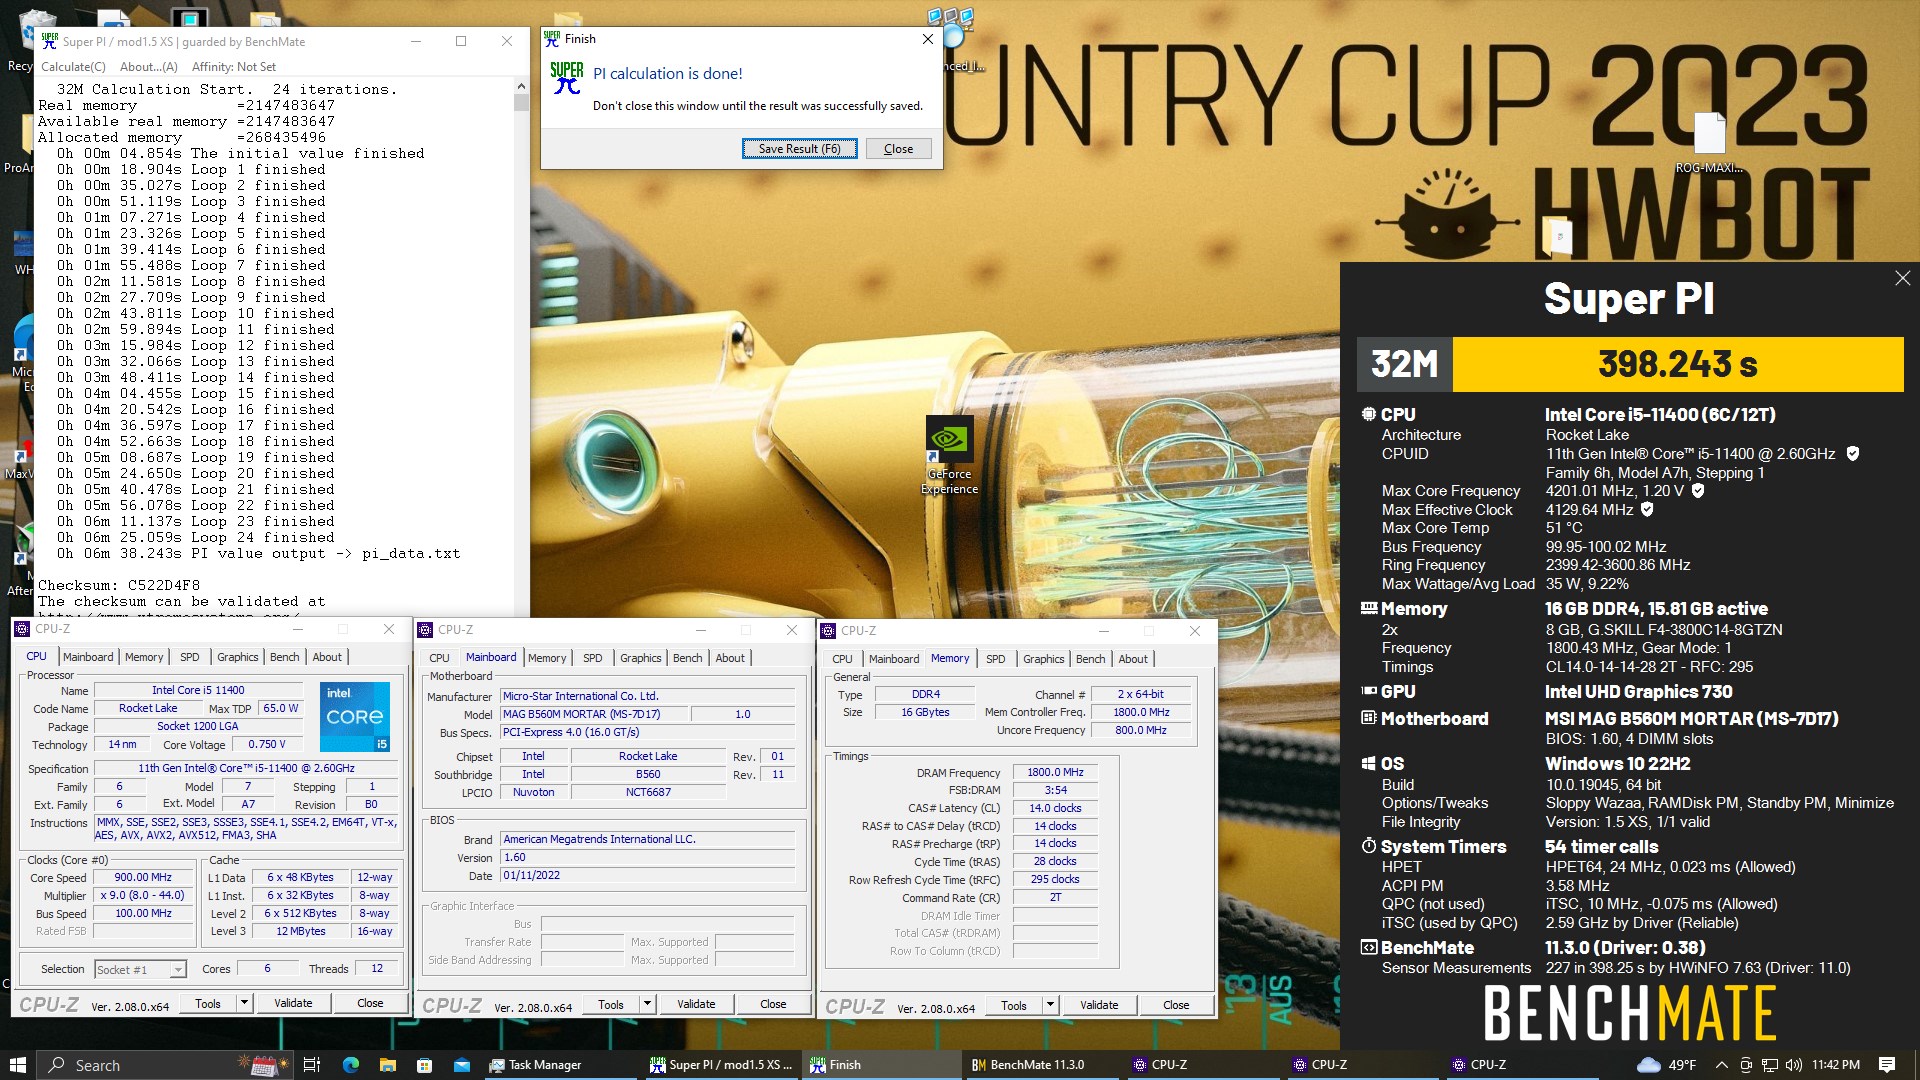Screen dimensions: 1920x1080
Task: Click Threads value 12 in CPU-Z
Action: point(377,968)
